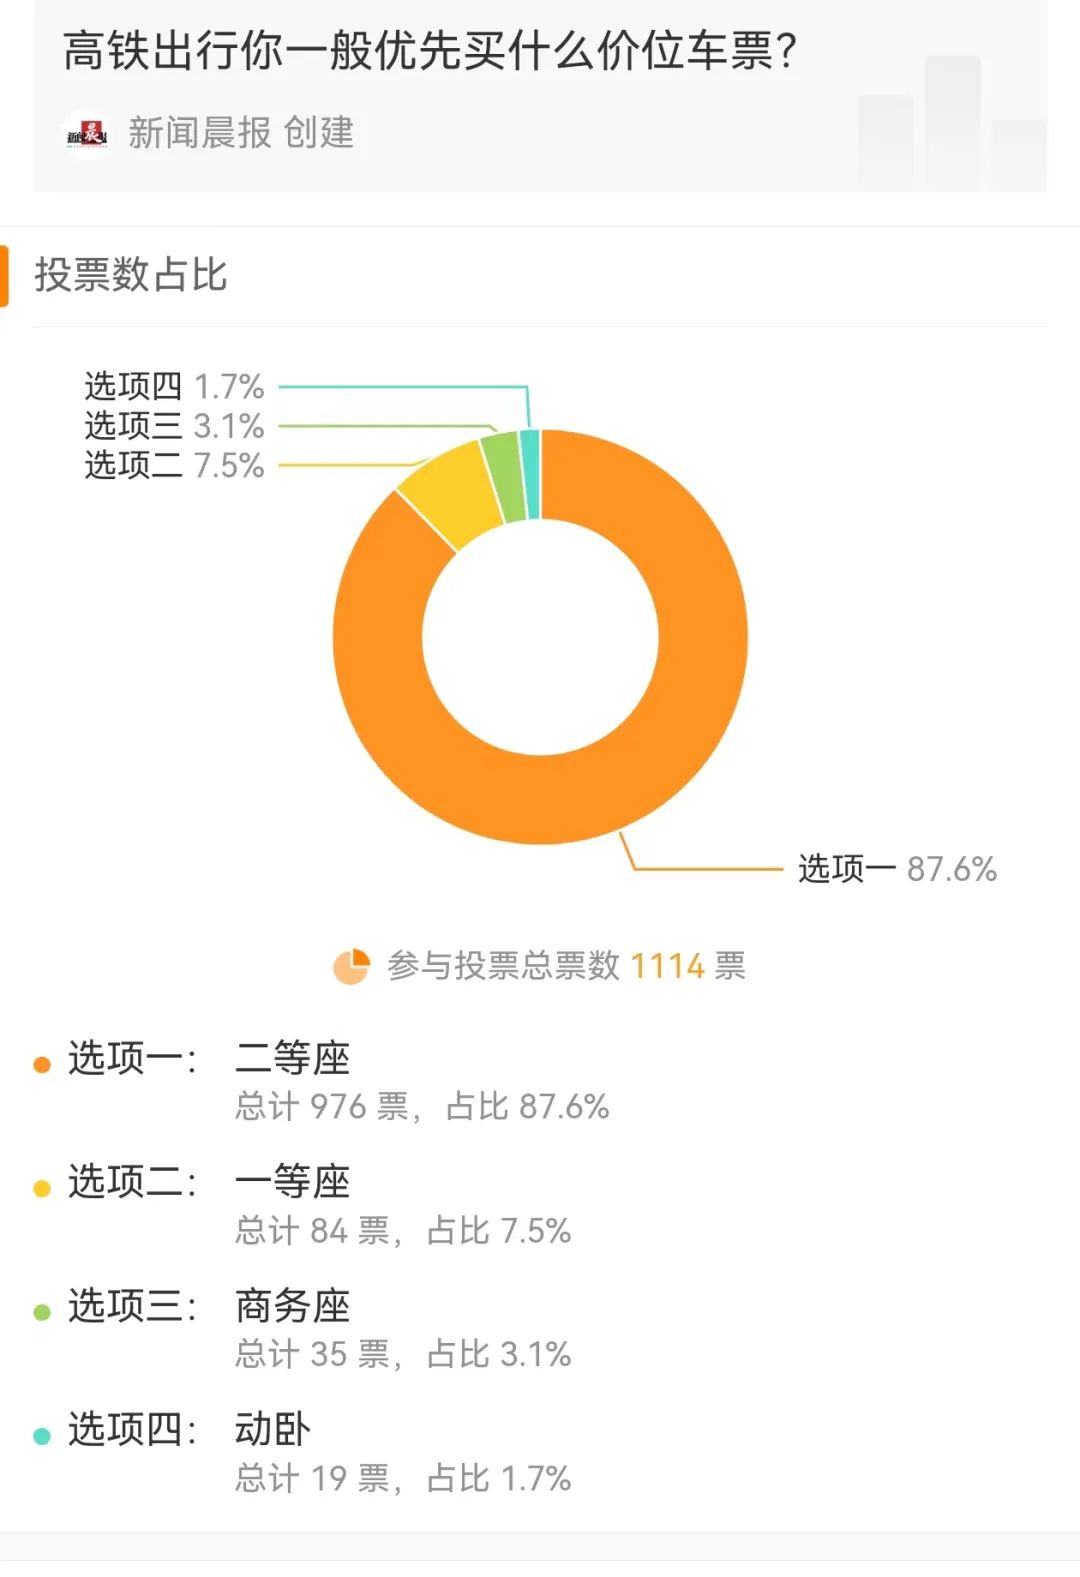Click the green donut chart segment

pos(504,476)
